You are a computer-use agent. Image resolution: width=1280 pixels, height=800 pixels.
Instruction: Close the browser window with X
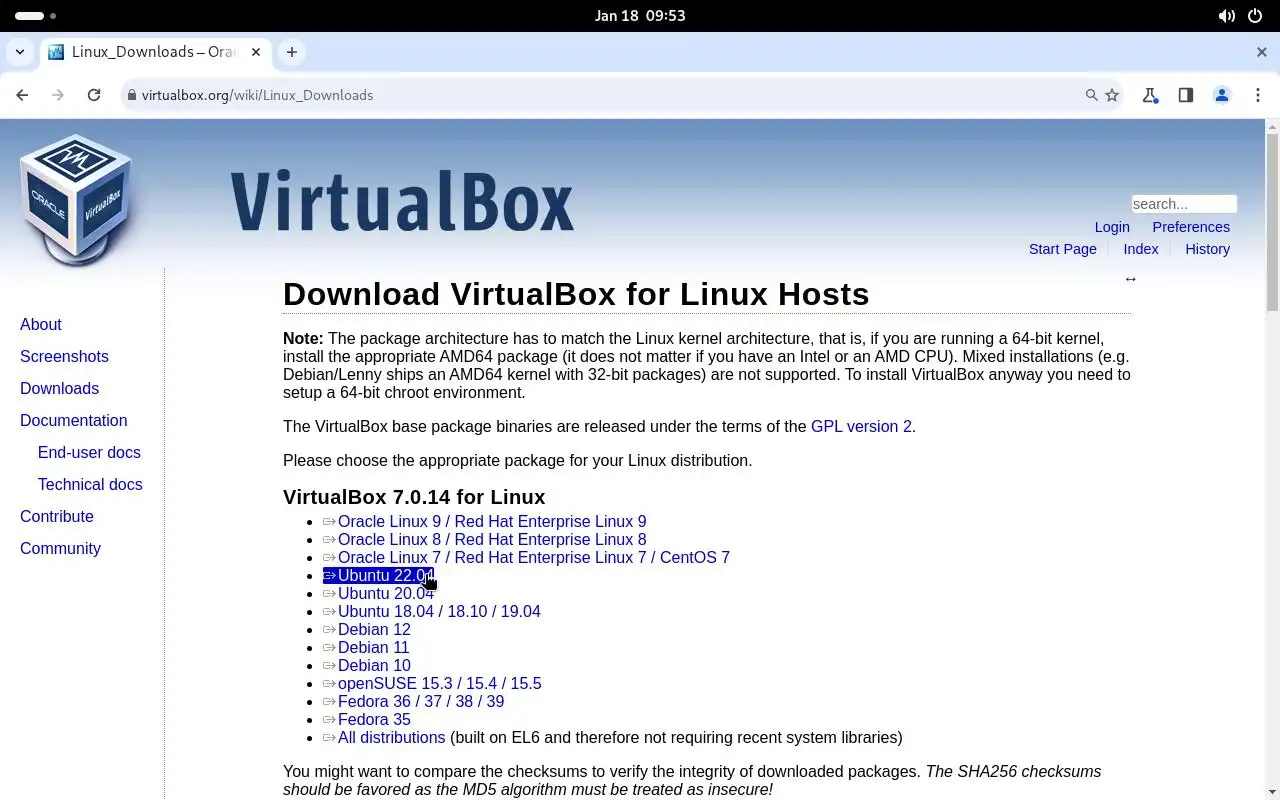[1261, 52]
